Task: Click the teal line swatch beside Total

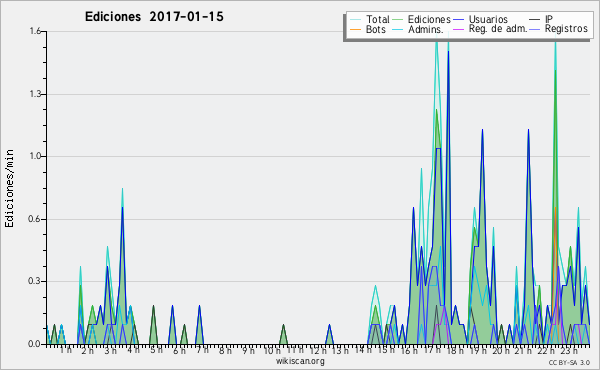Action: (355, 20)
